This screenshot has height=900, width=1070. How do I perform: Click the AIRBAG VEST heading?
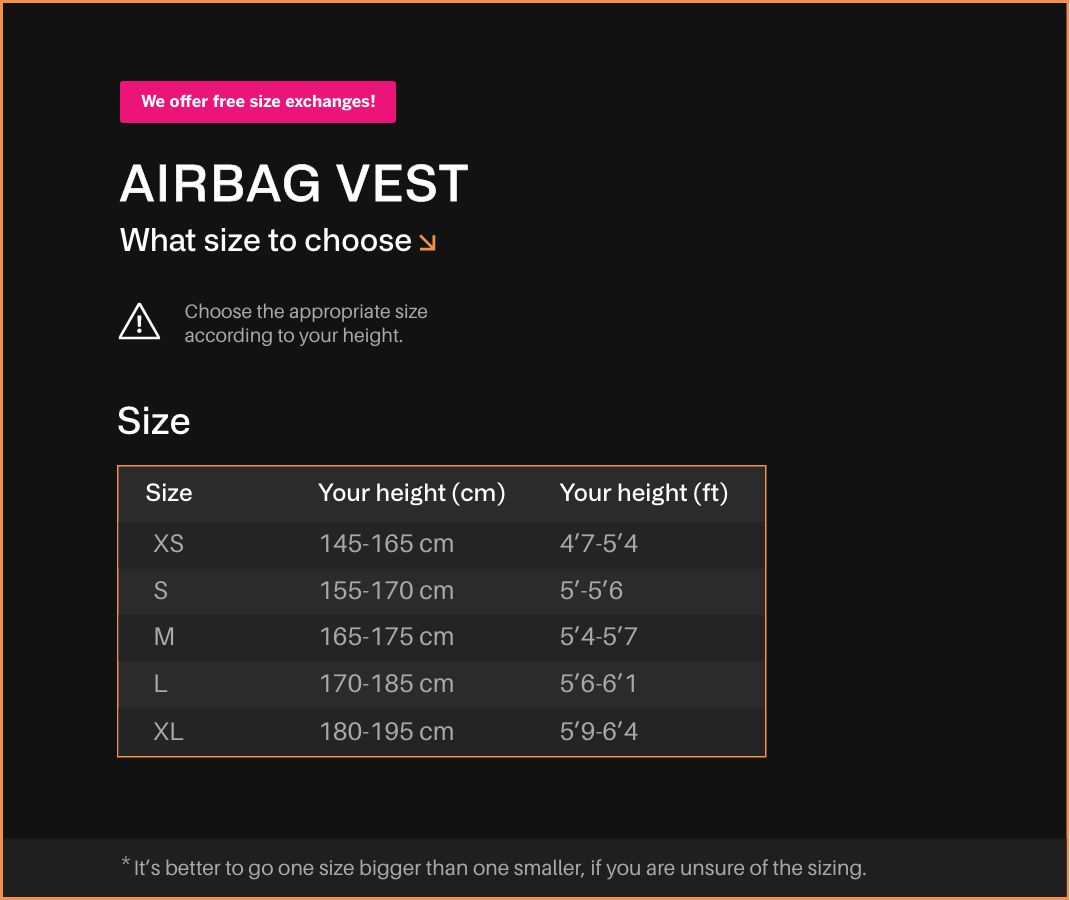tap(294, 184)
